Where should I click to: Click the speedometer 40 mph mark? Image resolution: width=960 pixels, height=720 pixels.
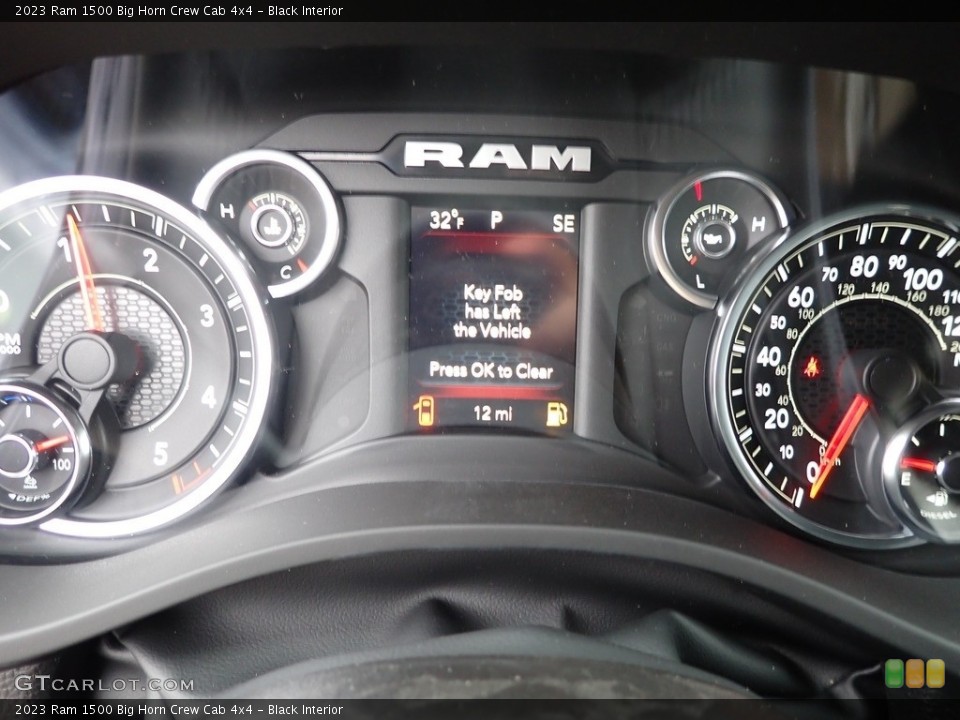click(768, 356)
